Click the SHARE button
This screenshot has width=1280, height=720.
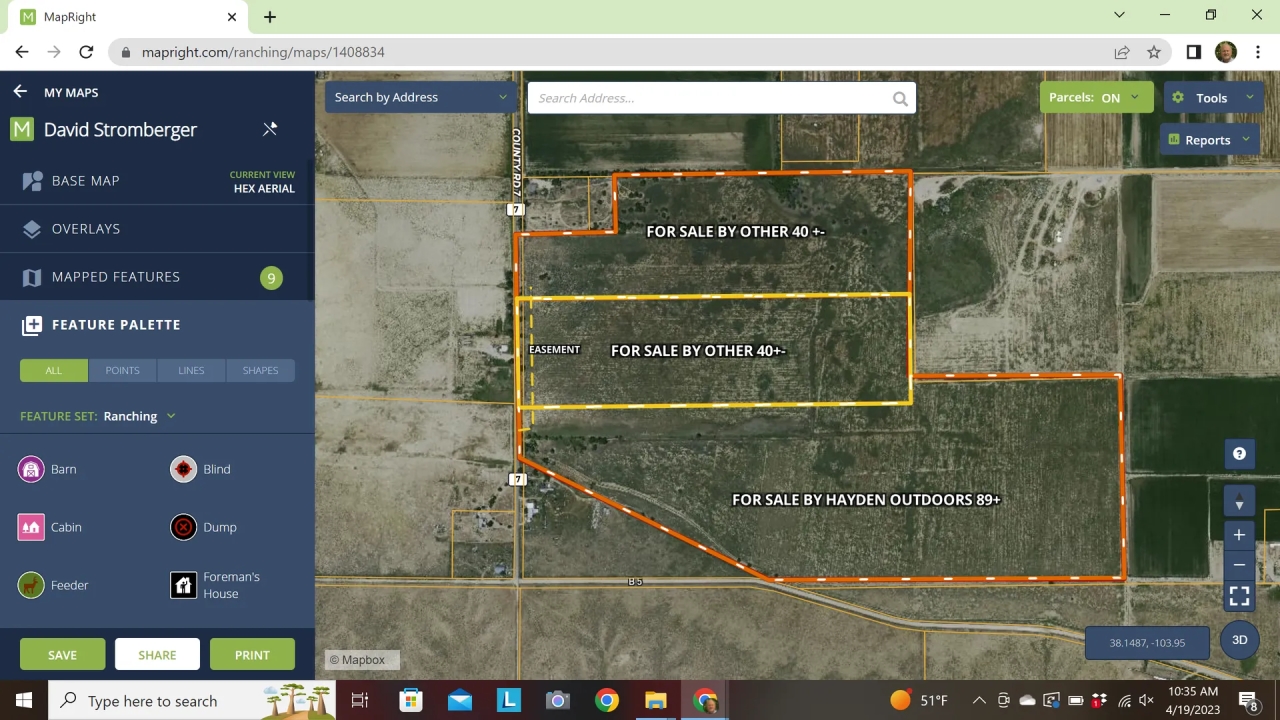[x=157, y=654]
